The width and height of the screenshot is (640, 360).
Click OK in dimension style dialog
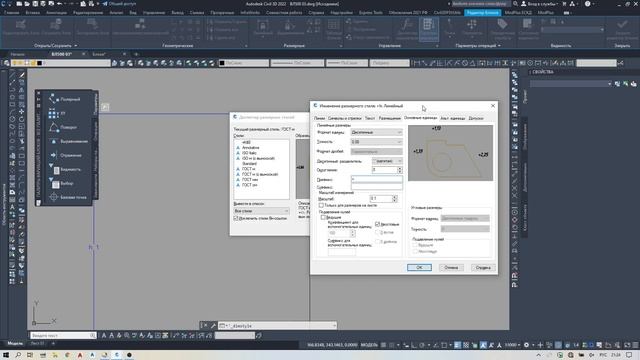(419, 267)
